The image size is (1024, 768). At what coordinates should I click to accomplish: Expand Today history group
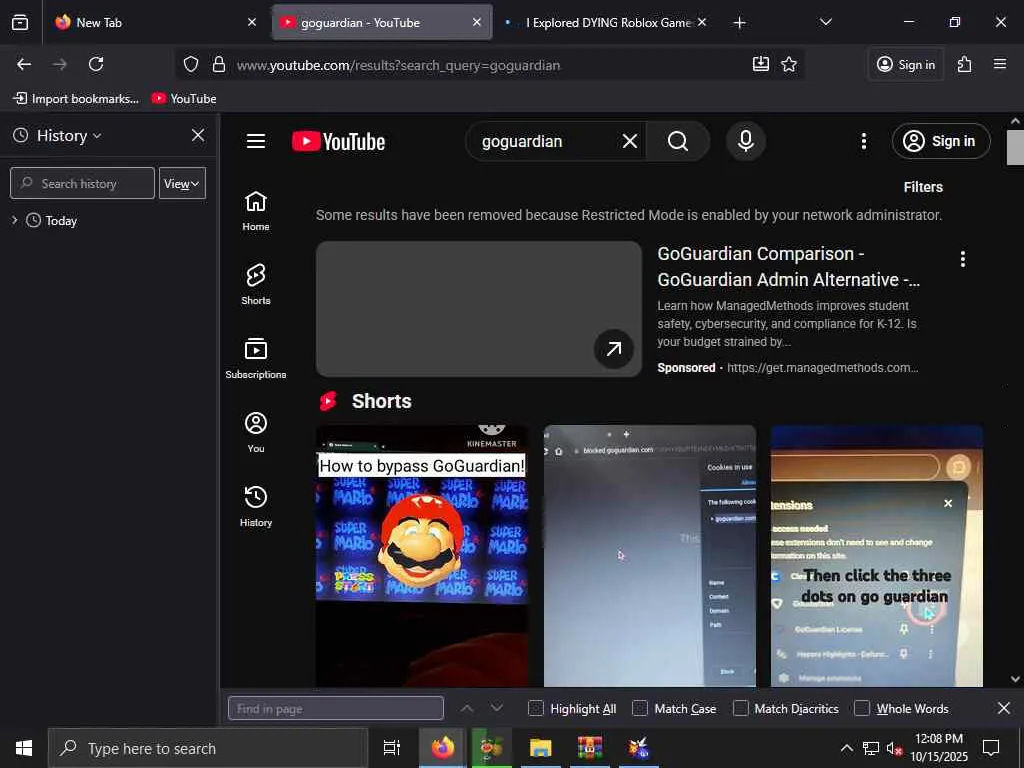(14, 220)
